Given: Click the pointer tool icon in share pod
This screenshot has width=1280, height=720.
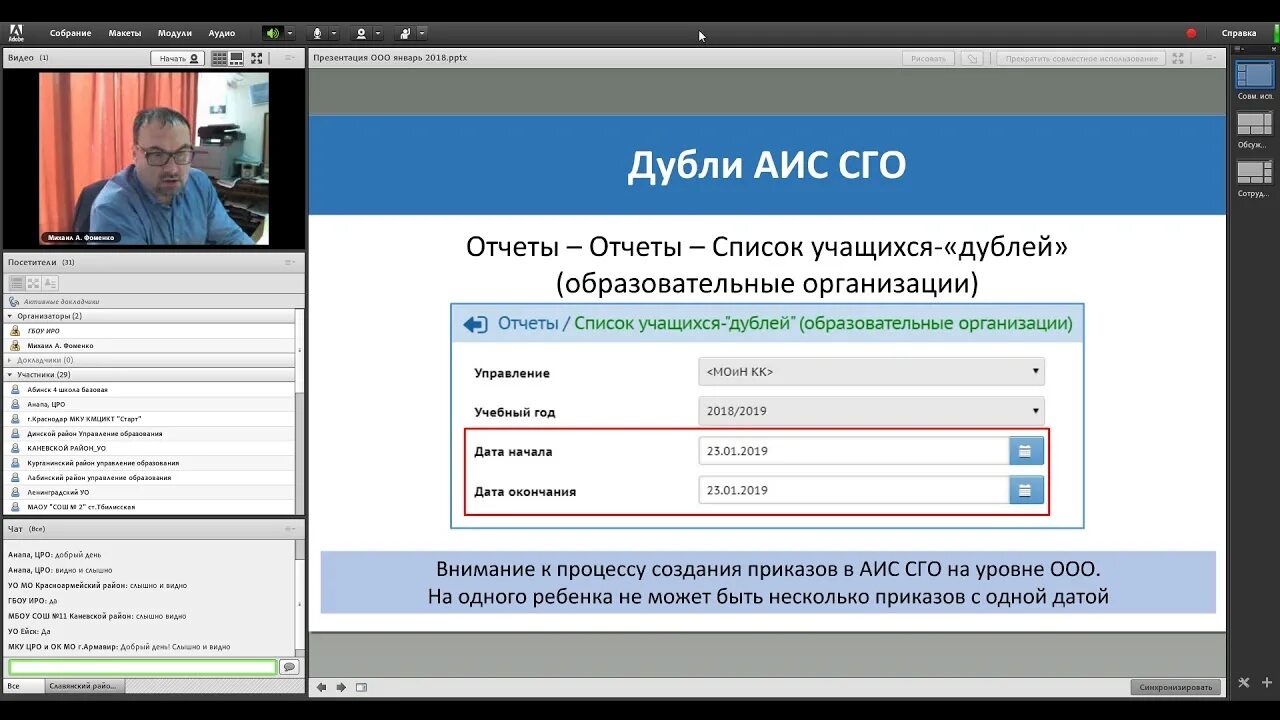Looking at the screenshot, I should point(972,58).
